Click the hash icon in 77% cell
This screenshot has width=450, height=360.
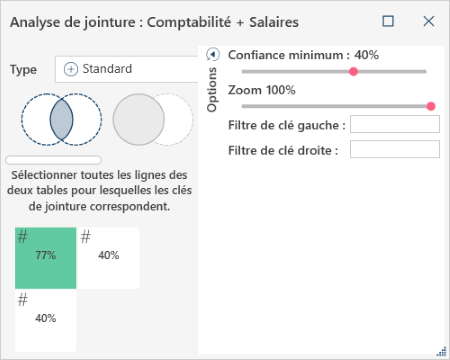(23, 237)
